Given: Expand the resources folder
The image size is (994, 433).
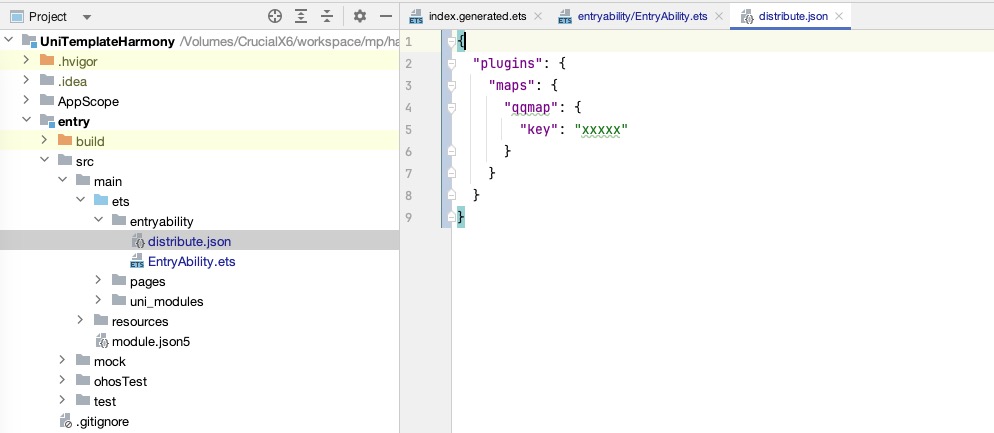Looking at the screenshot, I should (x=80, y=321).
